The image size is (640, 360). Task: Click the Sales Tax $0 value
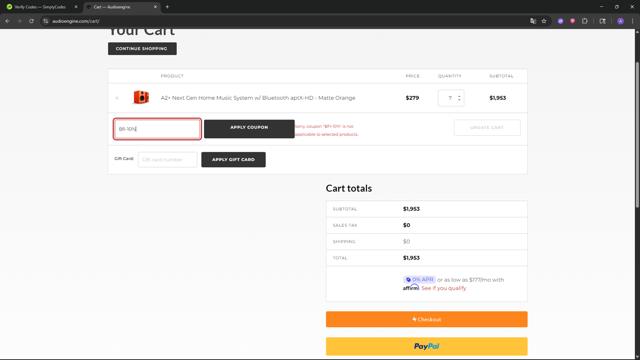[x=407, y=225]
